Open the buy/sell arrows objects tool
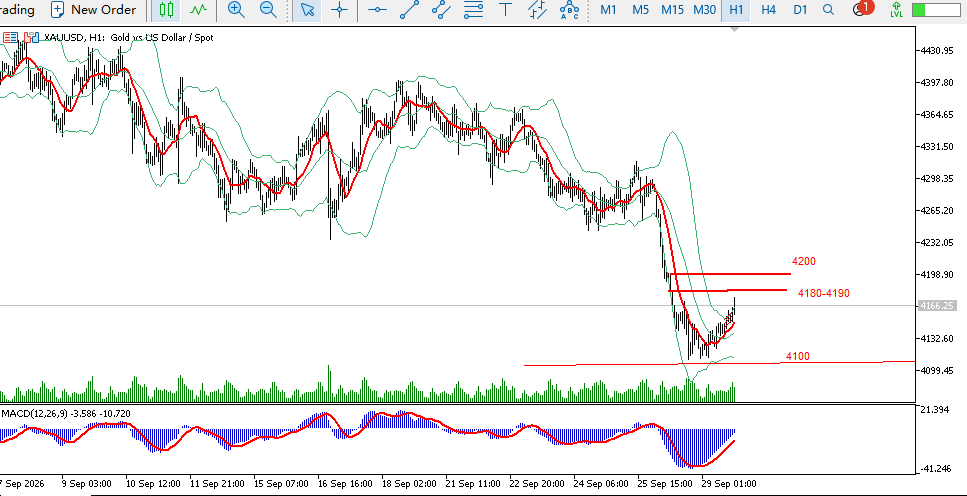 (x=537, y=10)
